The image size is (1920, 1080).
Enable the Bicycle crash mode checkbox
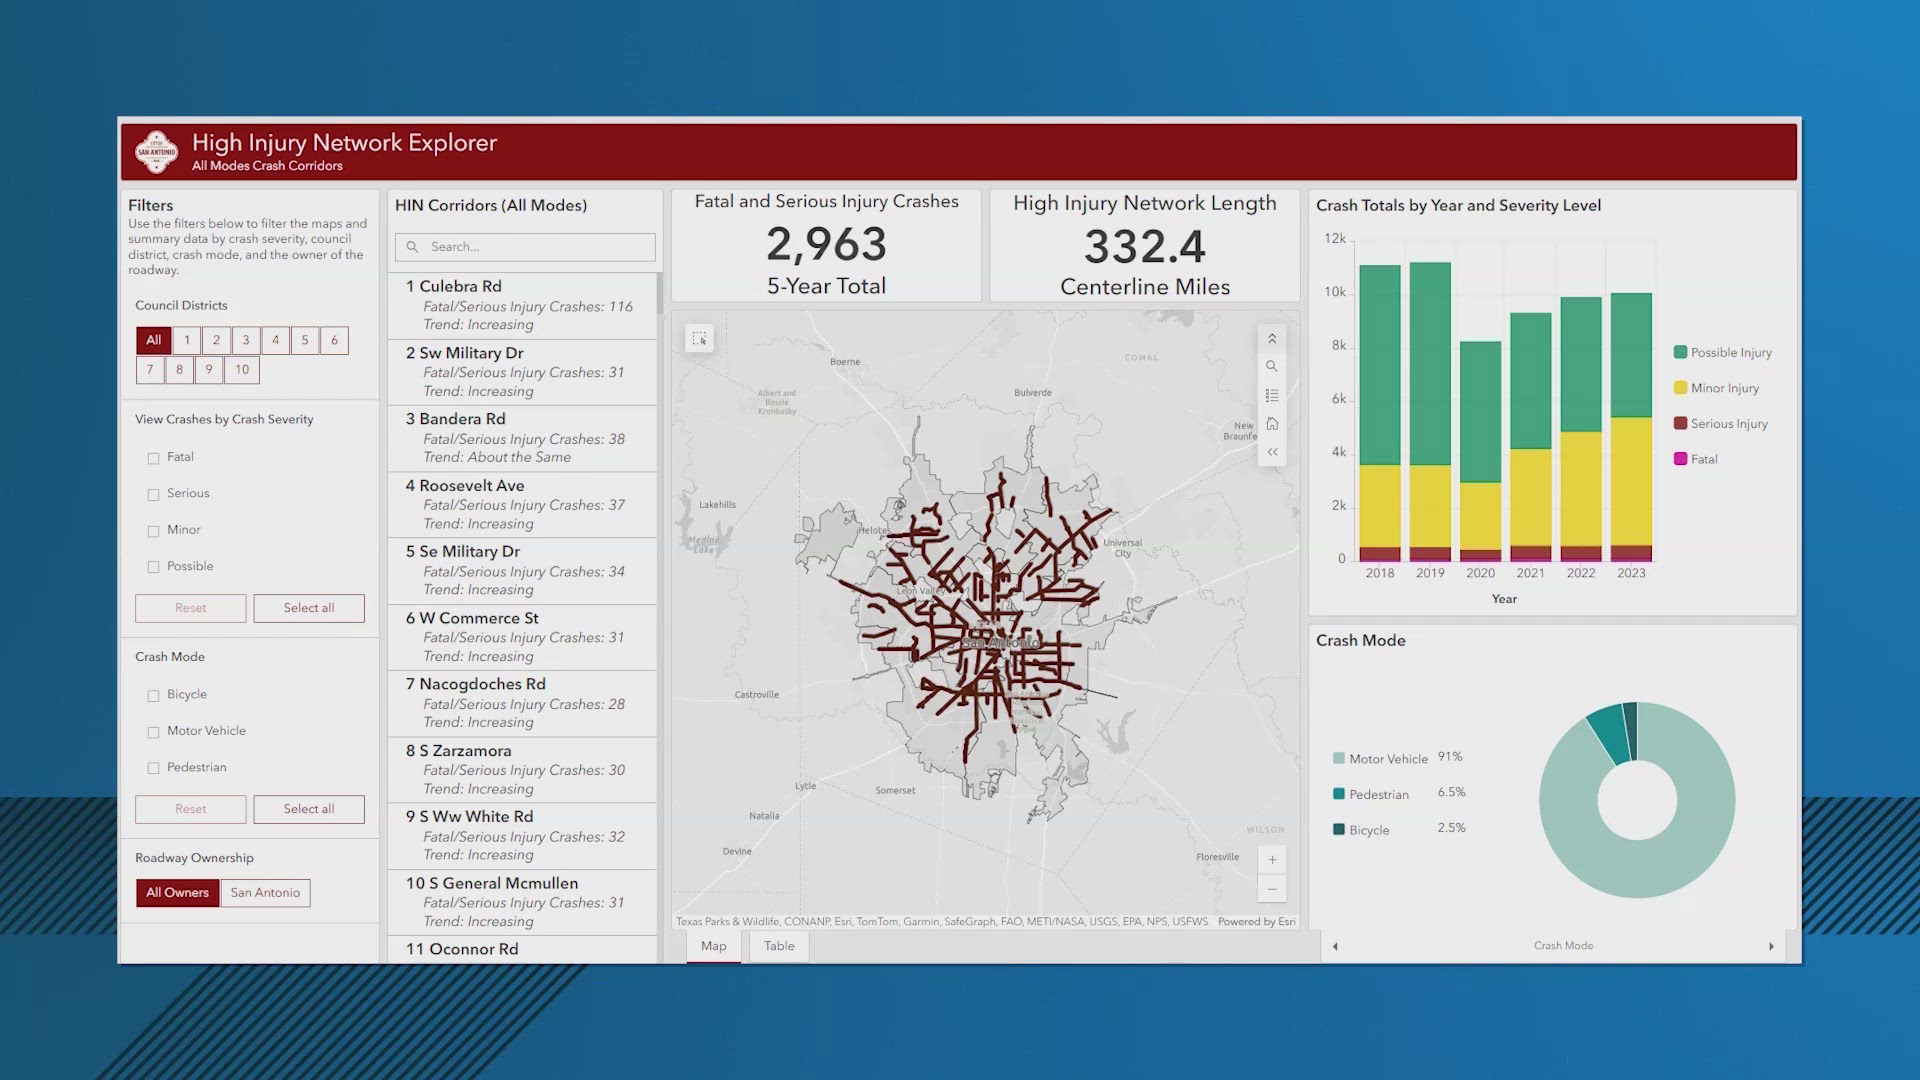pos(153,694)
